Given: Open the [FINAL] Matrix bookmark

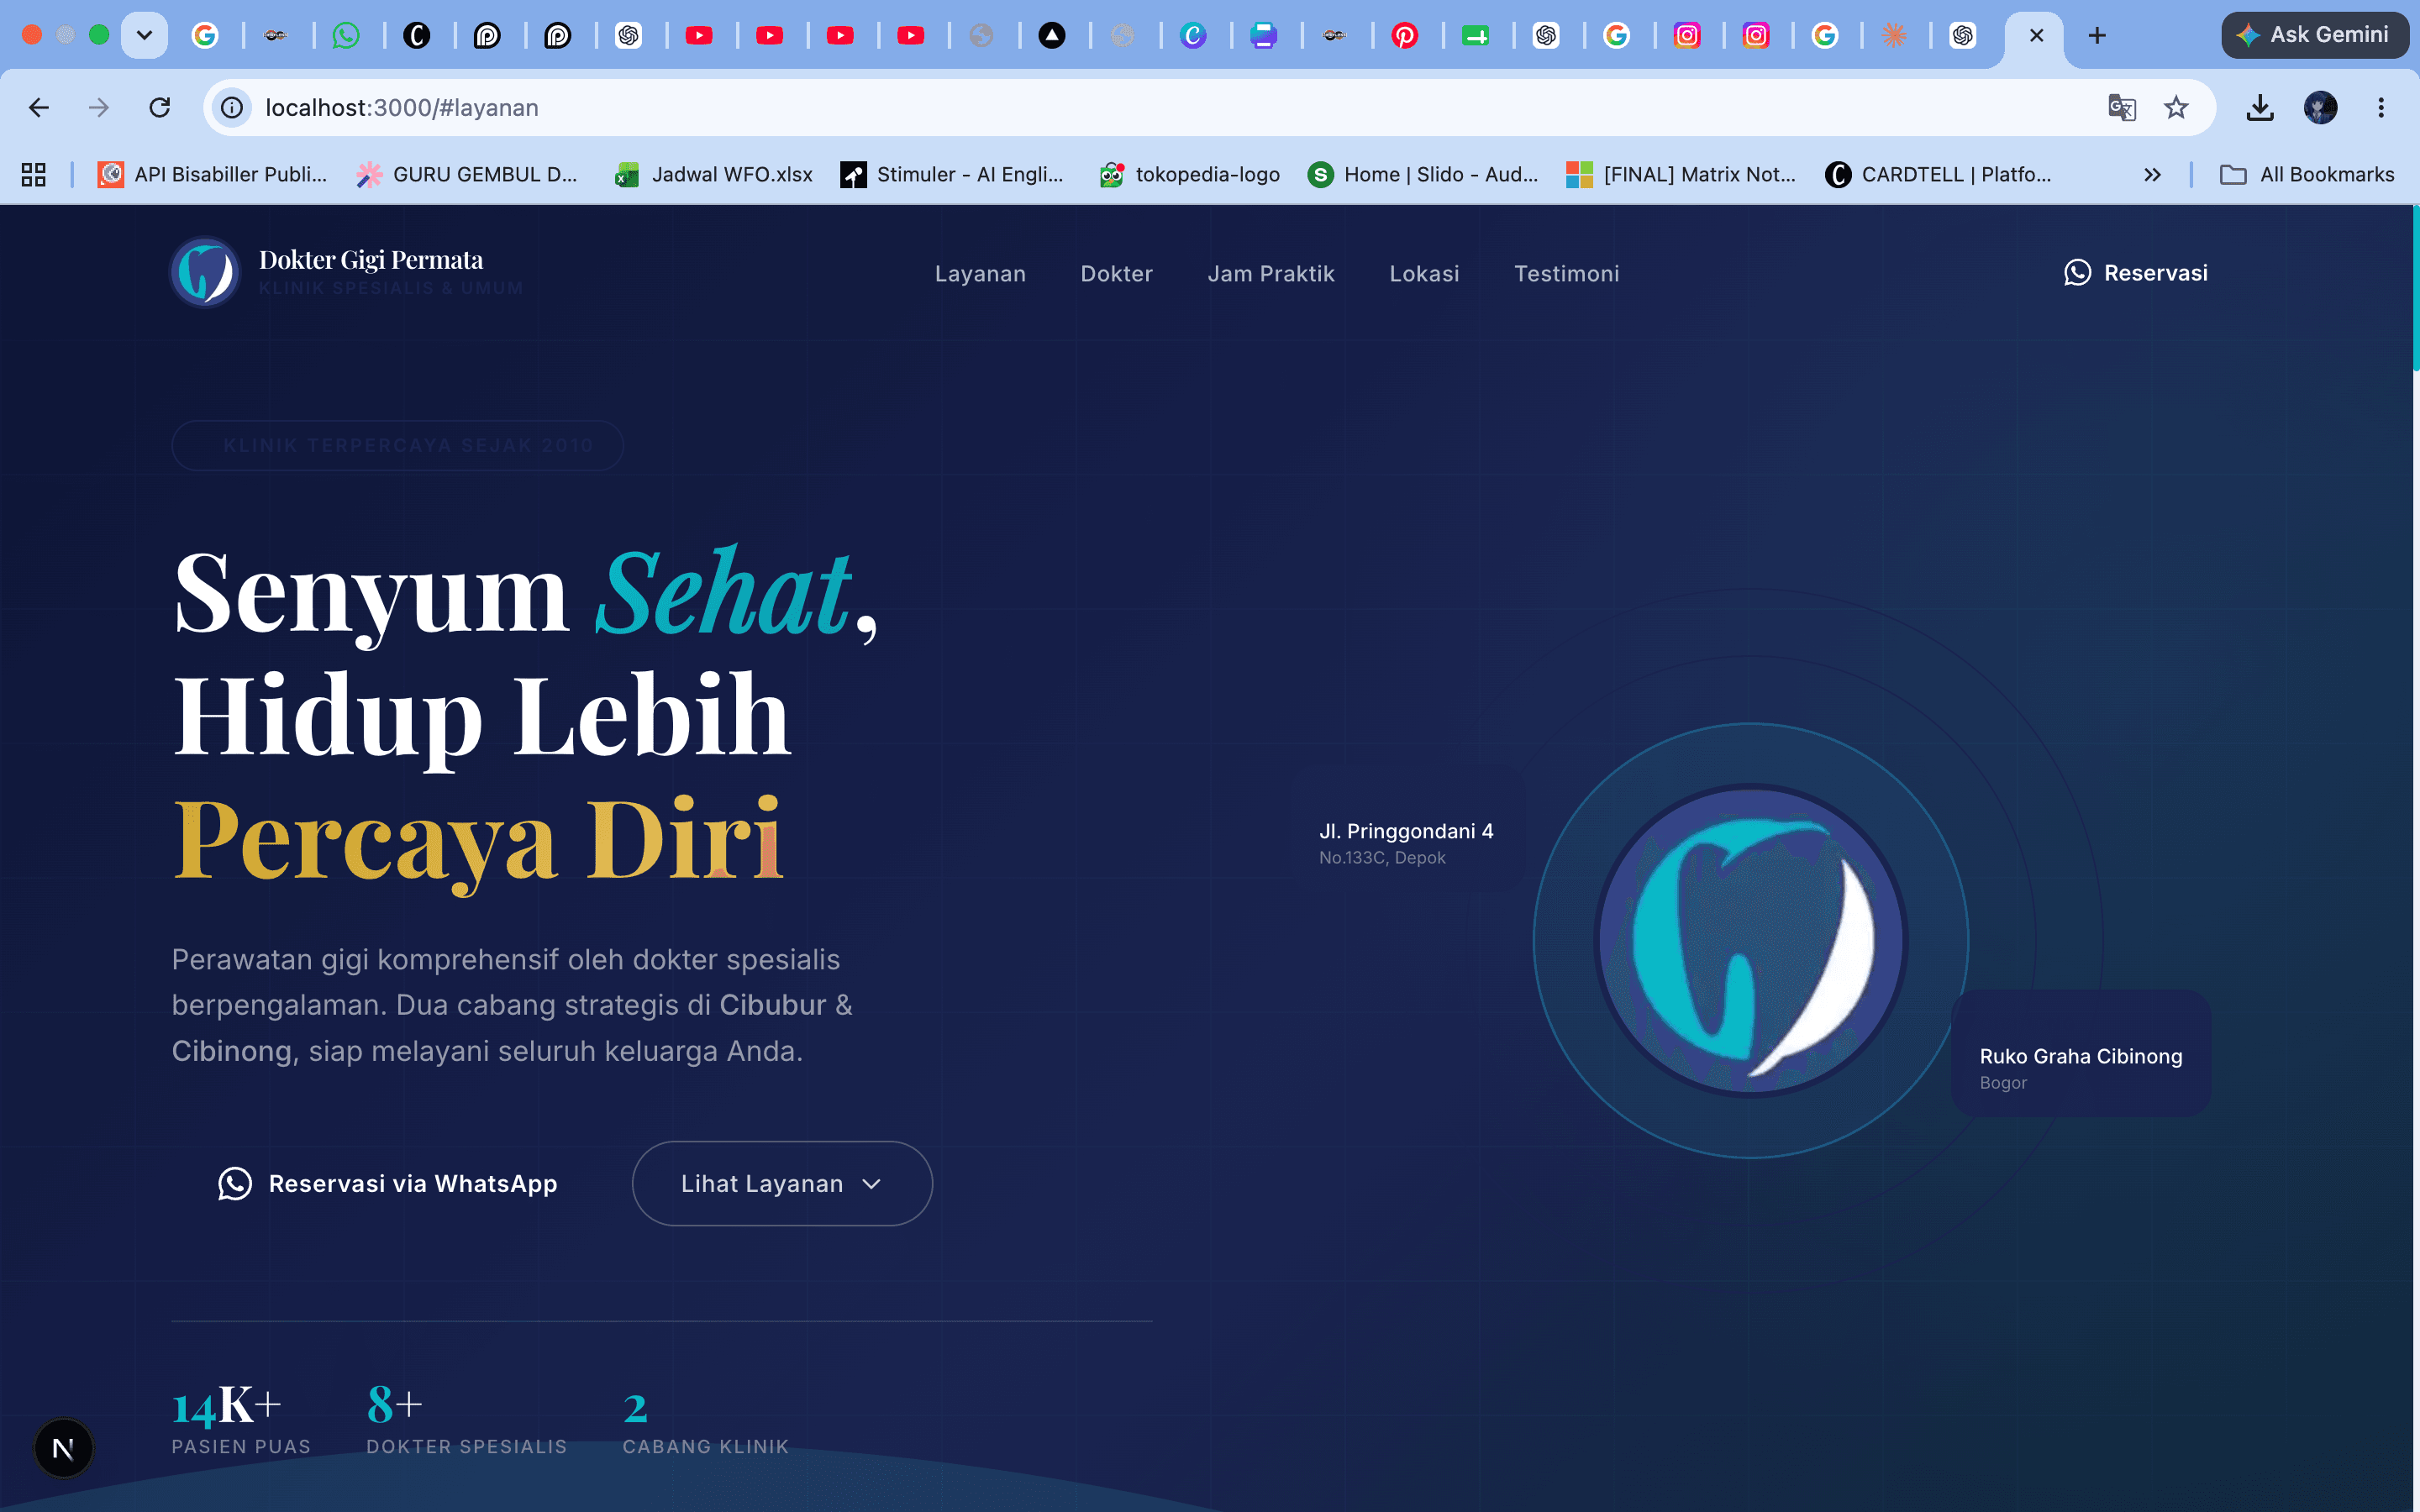Looking at the screenshot, I should (1682, 174).
